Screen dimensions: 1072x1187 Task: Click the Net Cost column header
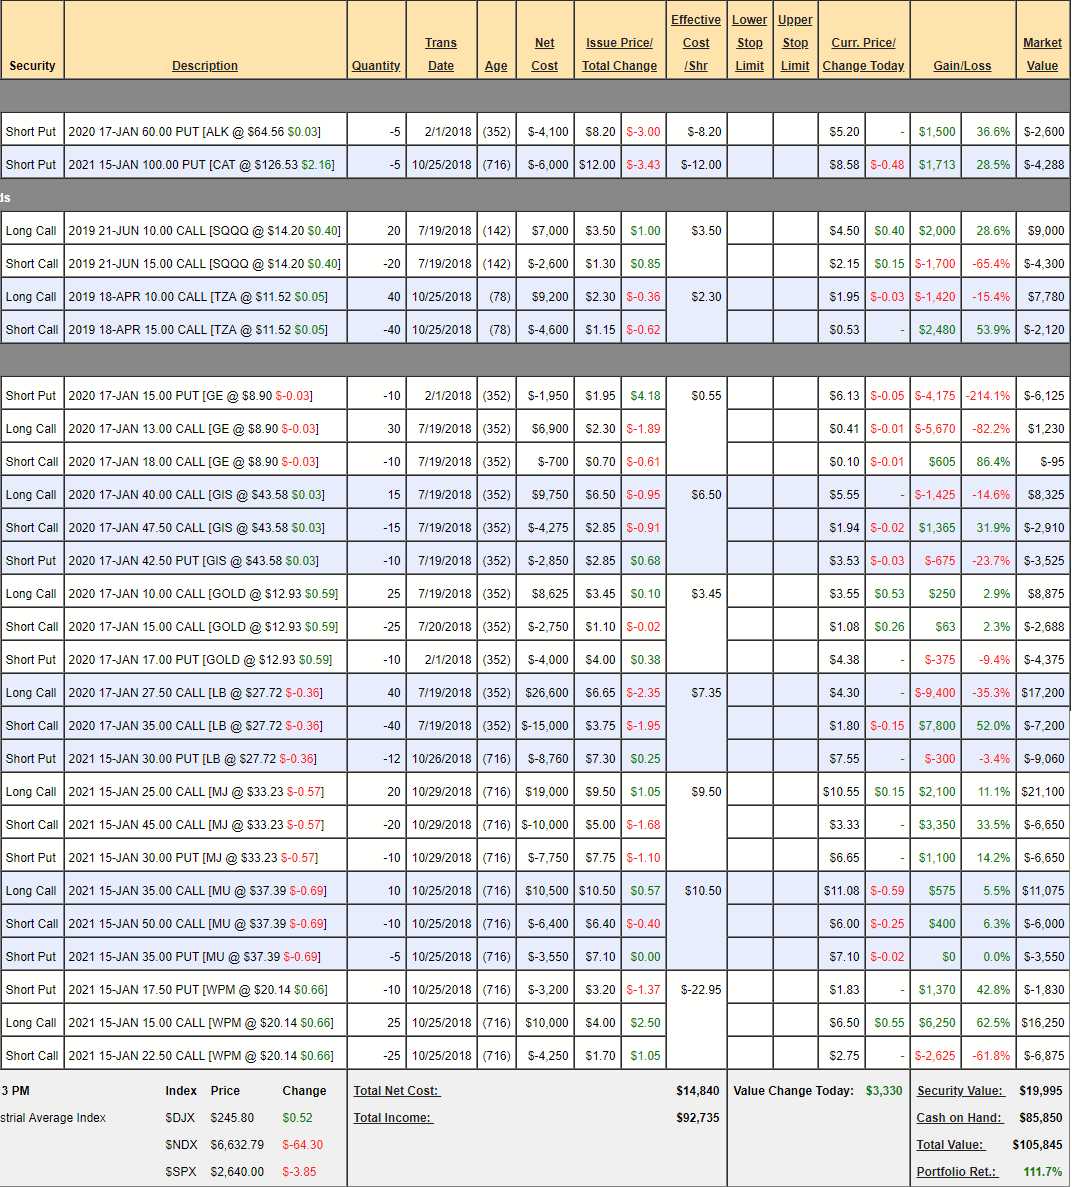click(x=544, y=54)
